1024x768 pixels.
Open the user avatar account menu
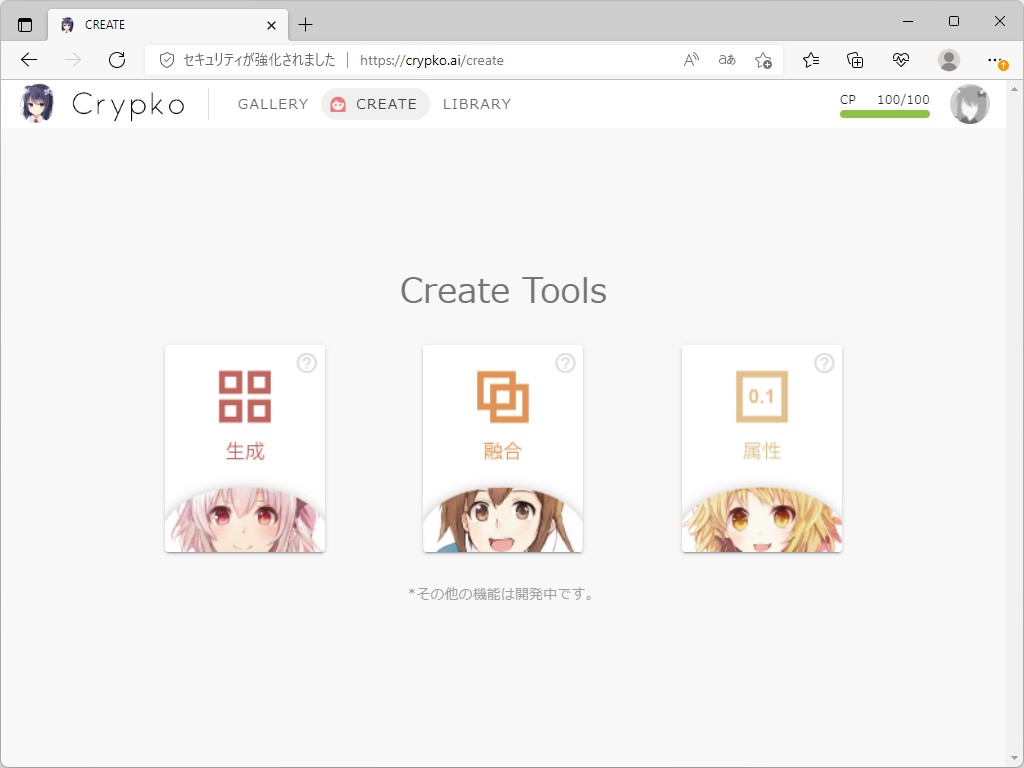point(969,103)
